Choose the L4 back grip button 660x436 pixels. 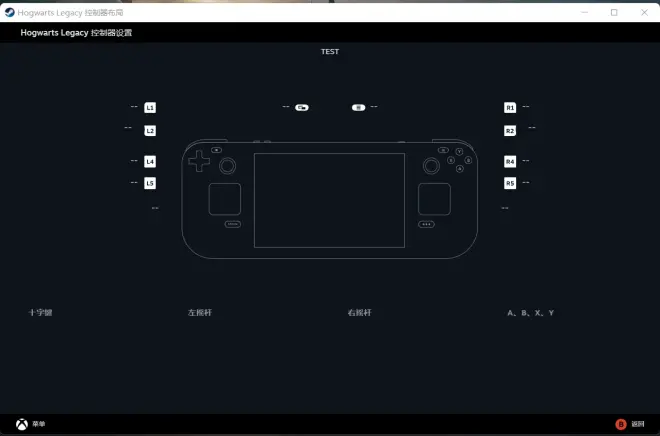coord(150,162)
